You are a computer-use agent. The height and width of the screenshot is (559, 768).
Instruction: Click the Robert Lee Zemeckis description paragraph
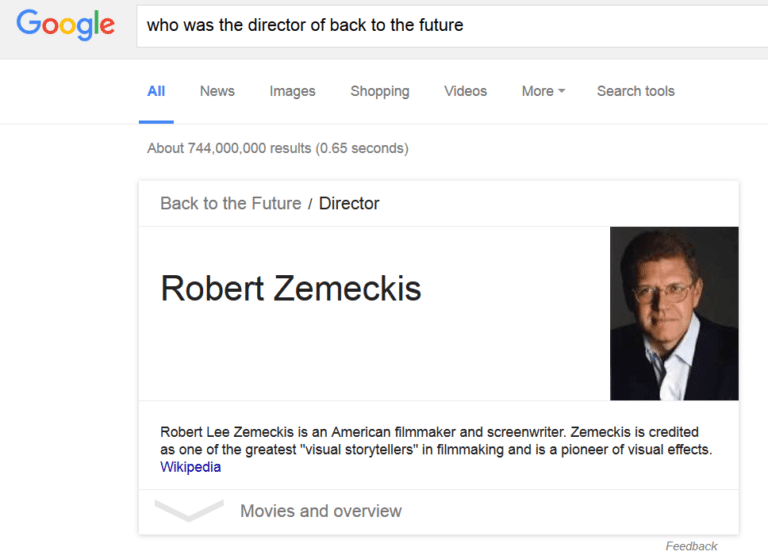point(435,441)
